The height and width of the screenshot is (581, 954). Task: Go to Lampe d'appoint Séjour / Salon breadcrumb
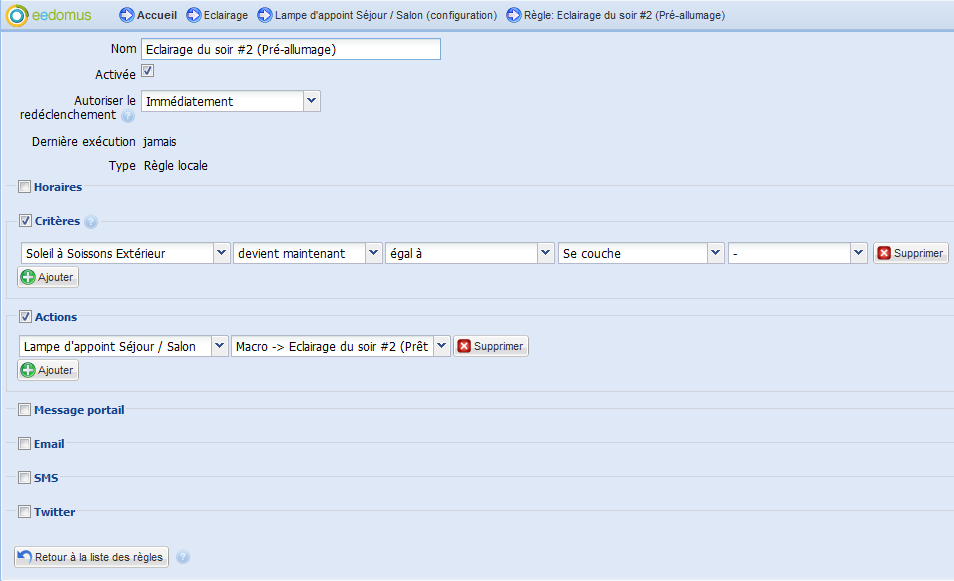pyautogui.click(x=386, y=16)
